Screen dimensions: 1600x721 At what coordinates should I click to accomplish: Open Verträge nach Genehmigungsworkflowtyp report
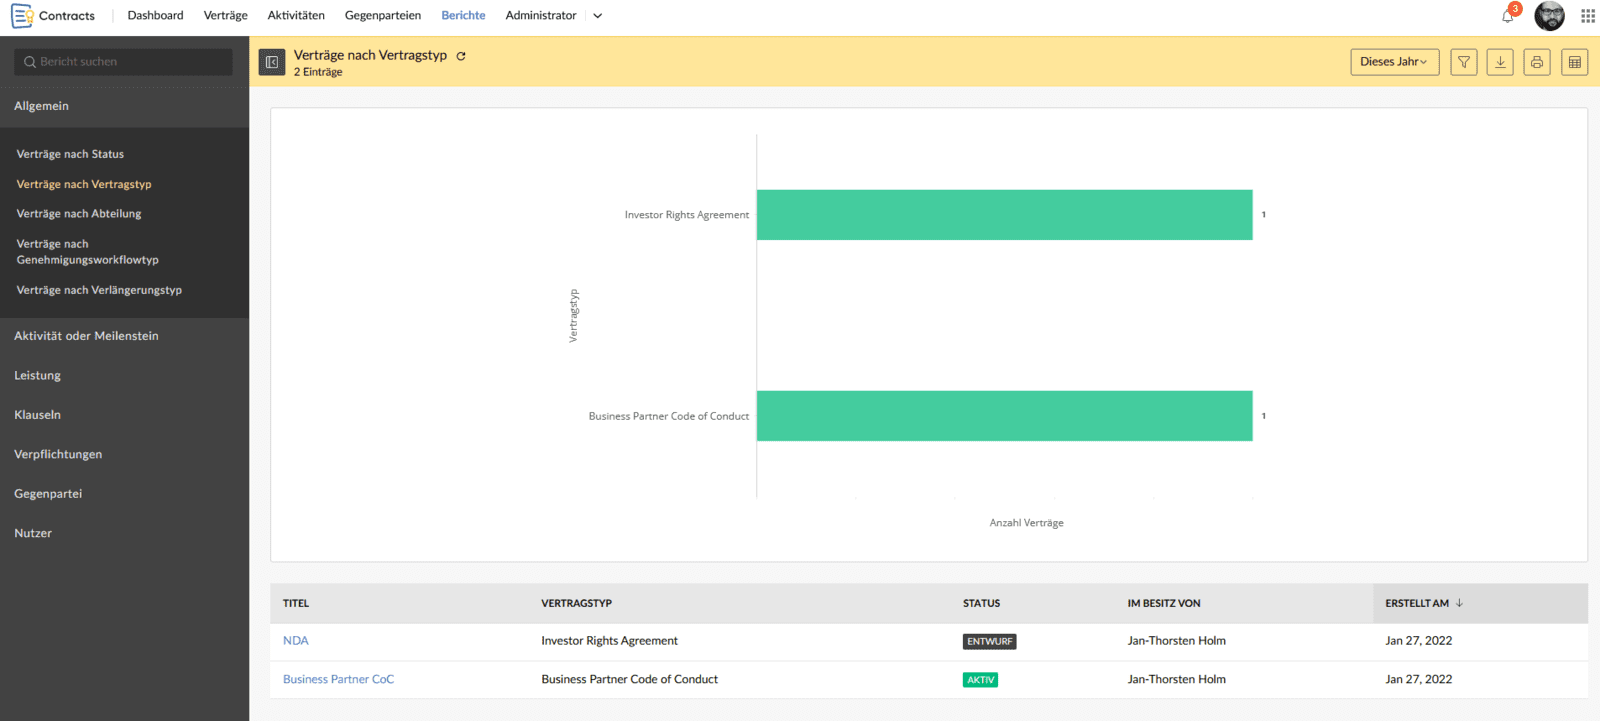pyautogui.click(x=88, y=252)
